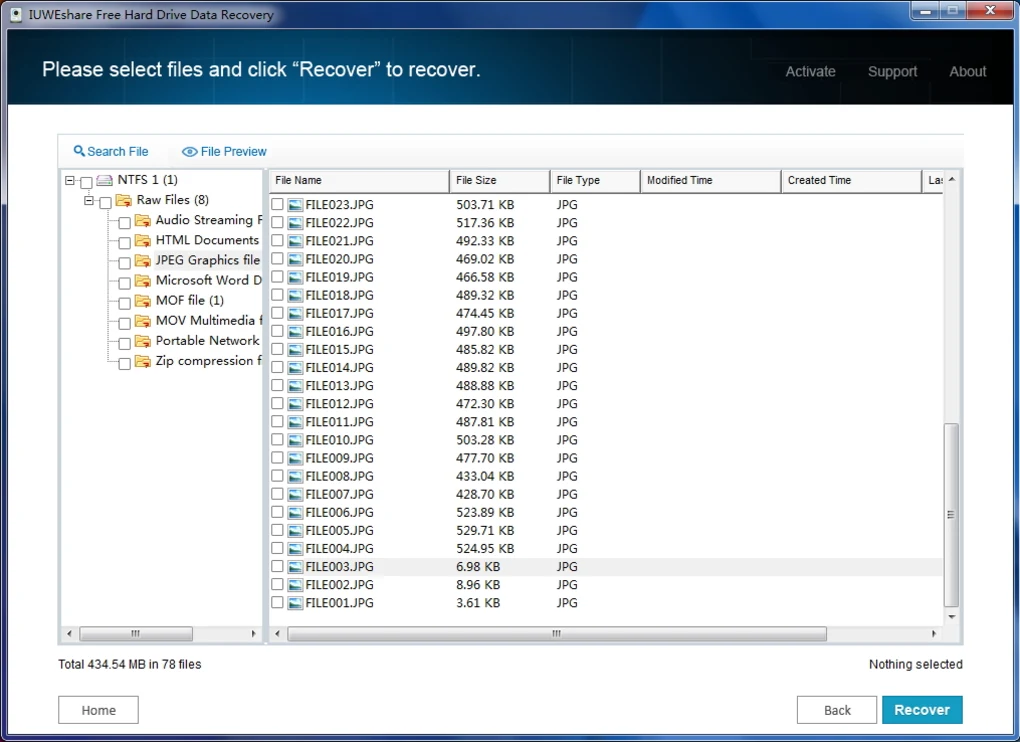Image resolution: width=1020 pixels, height=742 pixels.
Task: Open the Support menu item
Action: point(892,71)
